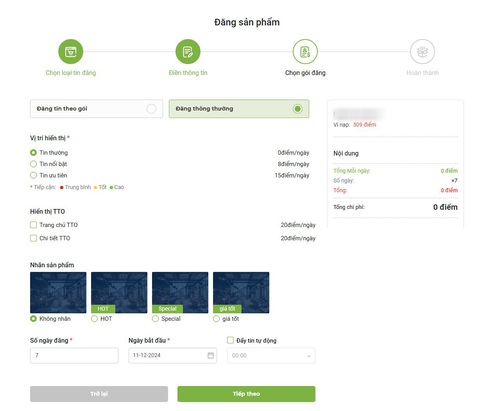Screen dimensions: 480x411
Task: Enable the 'Trang chủ TTO' checkbox
Action: 33,225
